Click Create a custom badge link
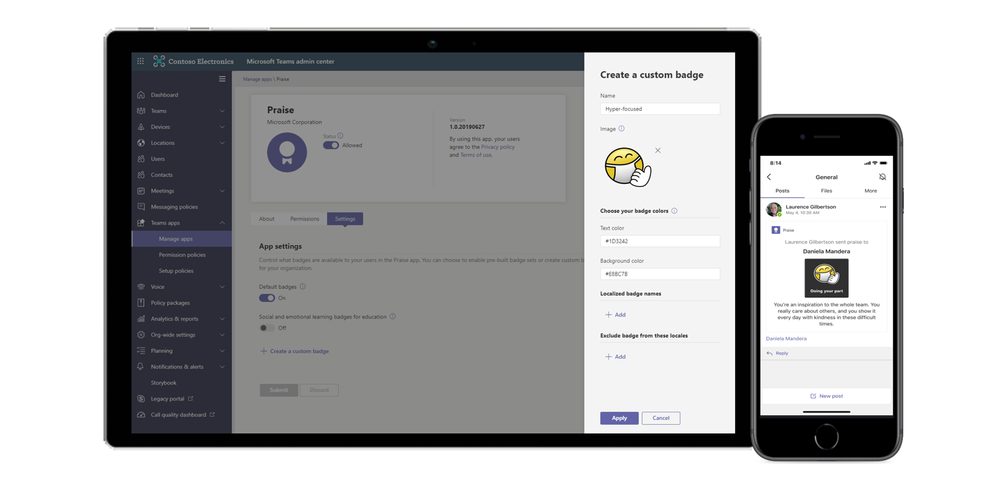The height and width of the screenshot is (486, 998). pos(295,351)
